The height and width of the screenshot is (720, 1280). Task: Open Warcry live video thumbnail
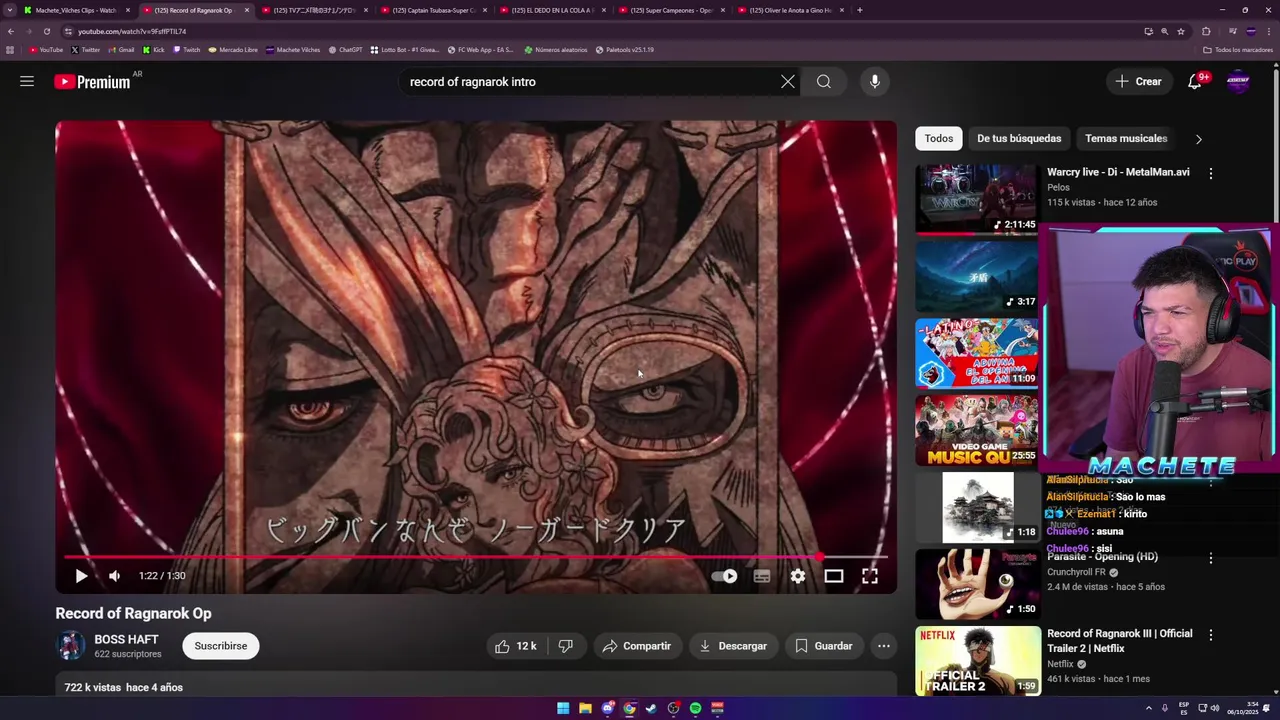(977, 199)
